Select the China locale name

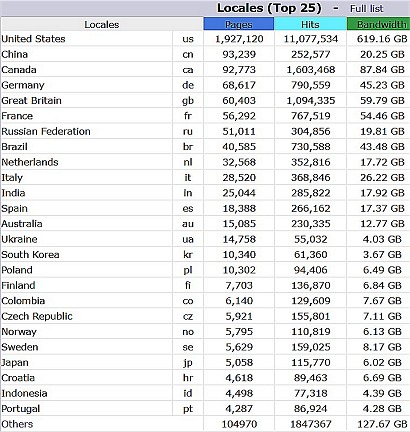(14, 54)
